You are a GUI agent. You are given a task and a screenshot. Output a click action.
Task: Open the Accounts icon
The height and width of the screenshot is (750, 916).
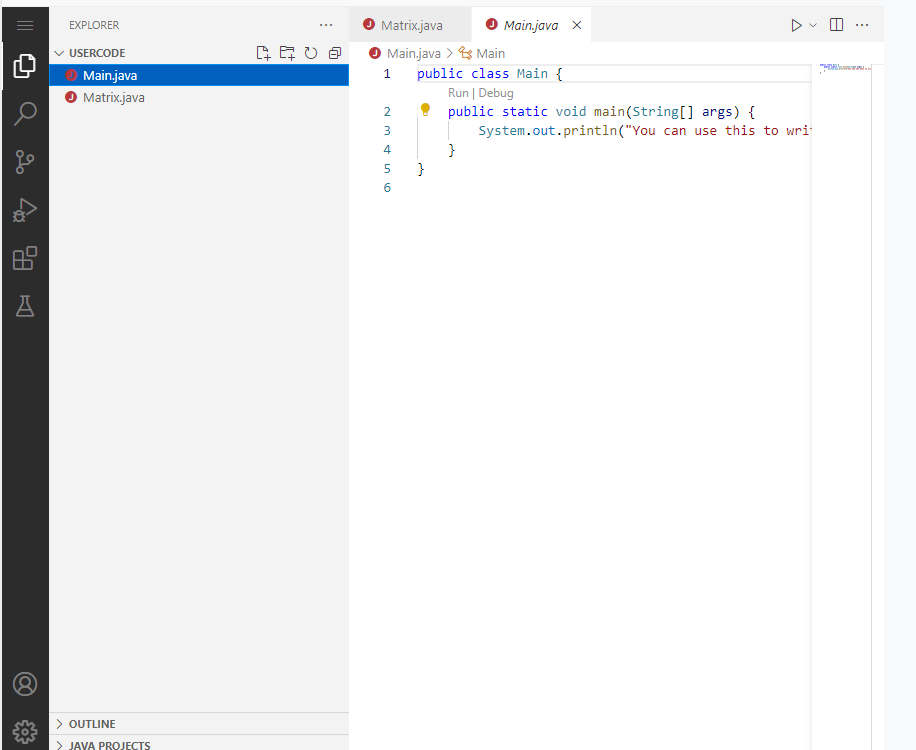point(25,684)
